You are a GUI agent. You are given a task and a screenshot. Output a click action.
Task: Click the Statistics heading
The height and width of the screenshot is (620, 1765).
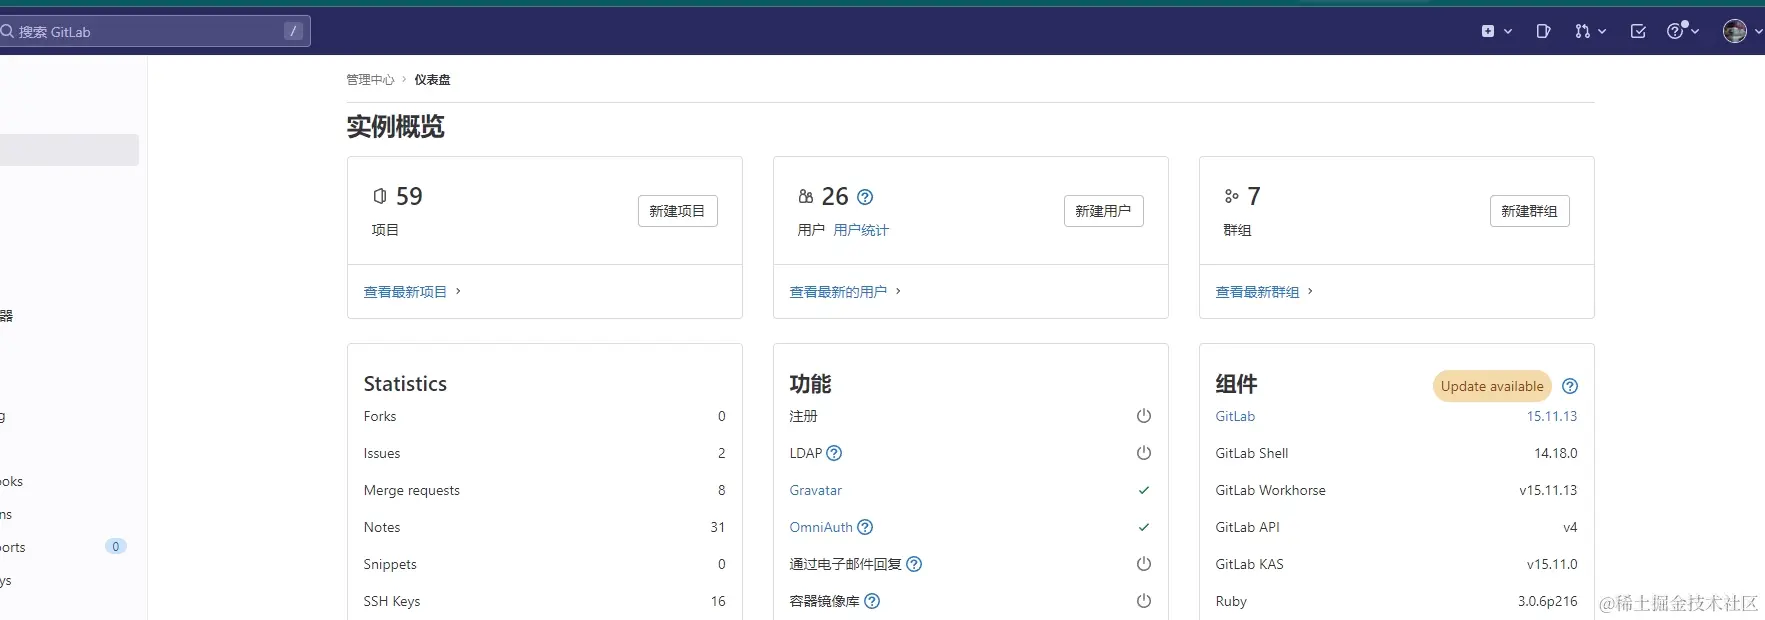405,384
